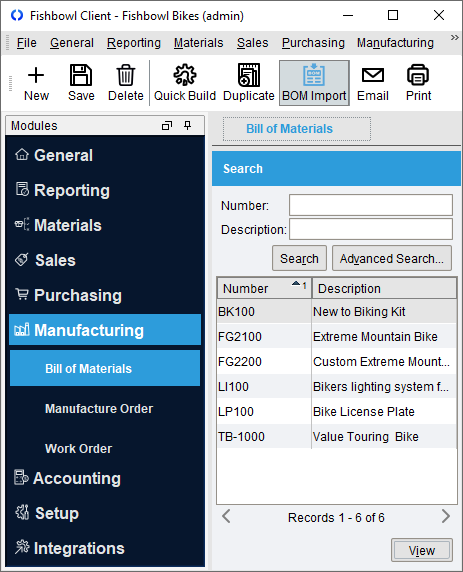Select the TB-1000 row
The height and width of the screenshot is (572, 463).
click(337, 436)
